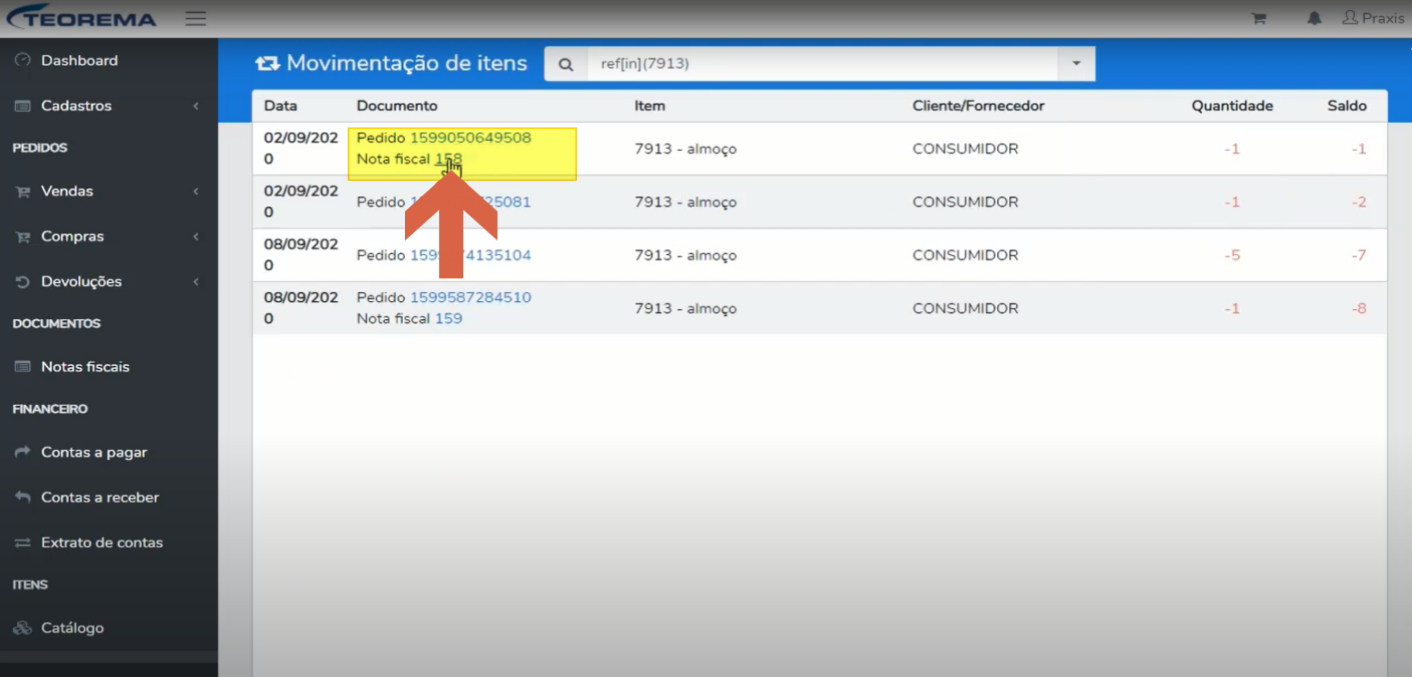
Task: Click the Cliente/Fornecedor column header
Action: [978, 106]
